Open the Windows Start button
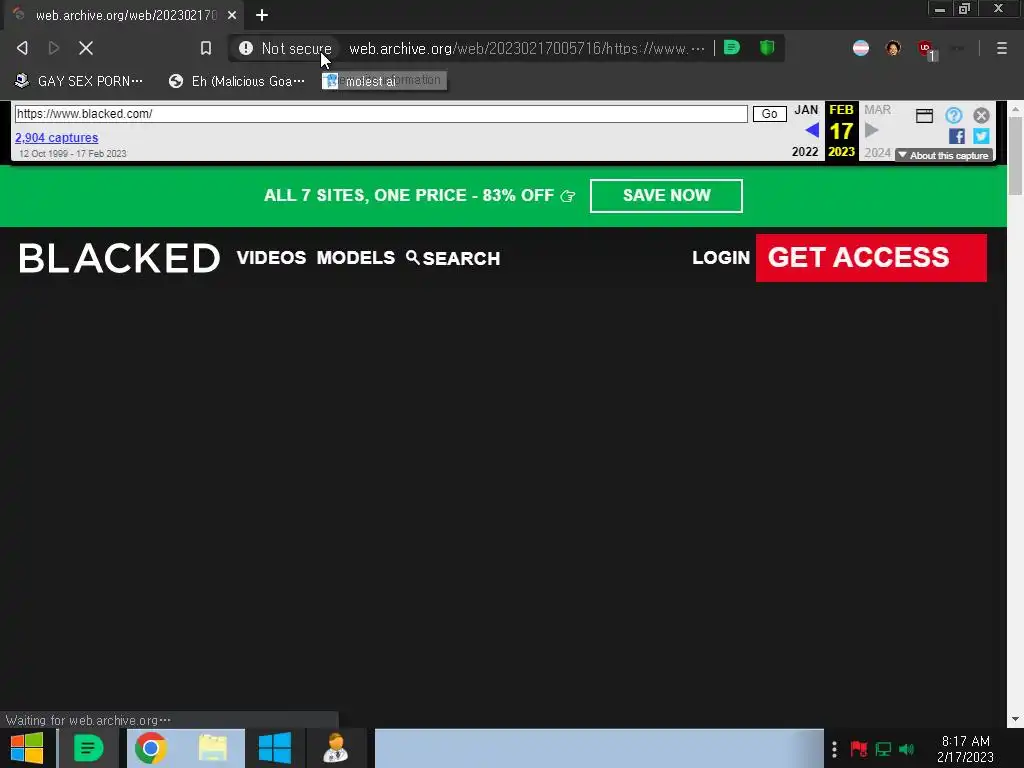1024x768 pixels. click(27, 748)
